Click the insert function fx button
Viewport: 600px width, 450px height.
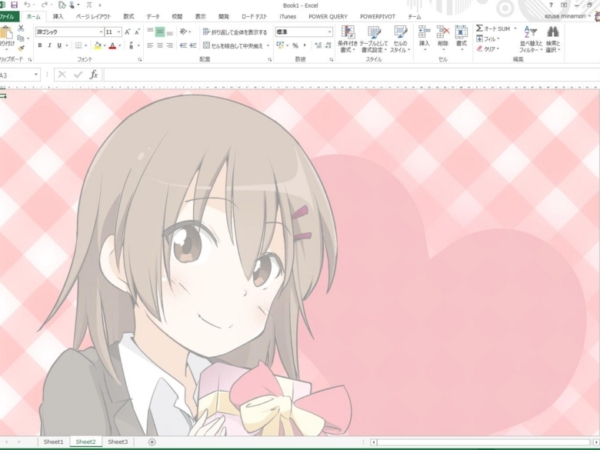click(94, 75)
